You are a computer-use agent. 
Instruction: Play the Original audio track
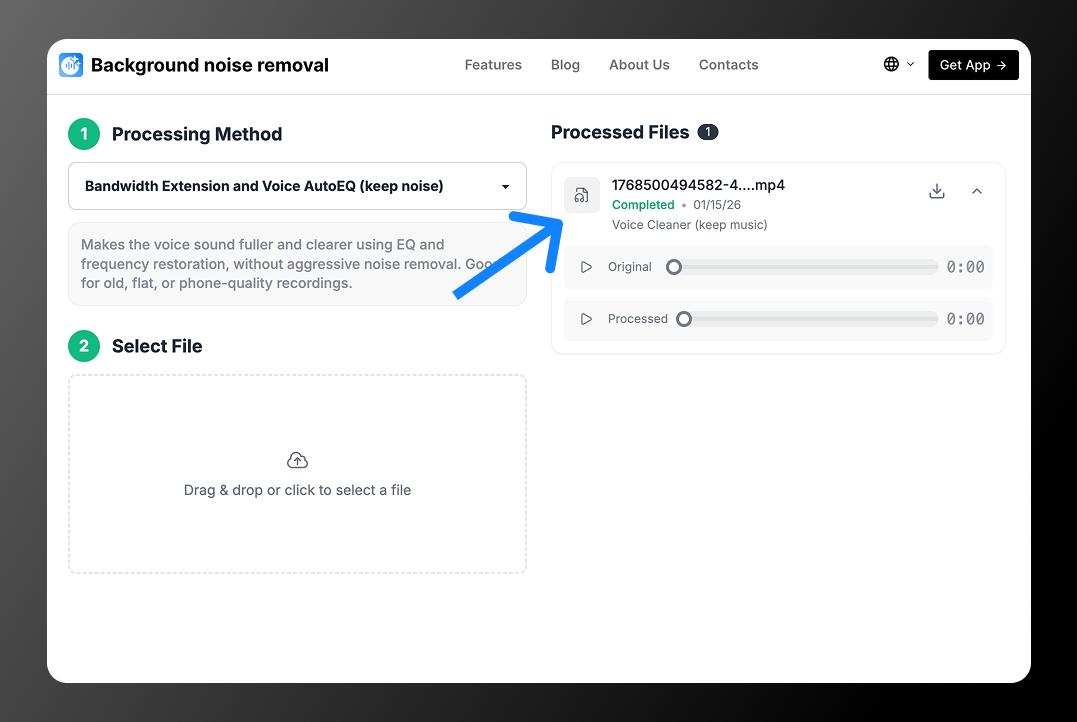click(x=587, y=267)
